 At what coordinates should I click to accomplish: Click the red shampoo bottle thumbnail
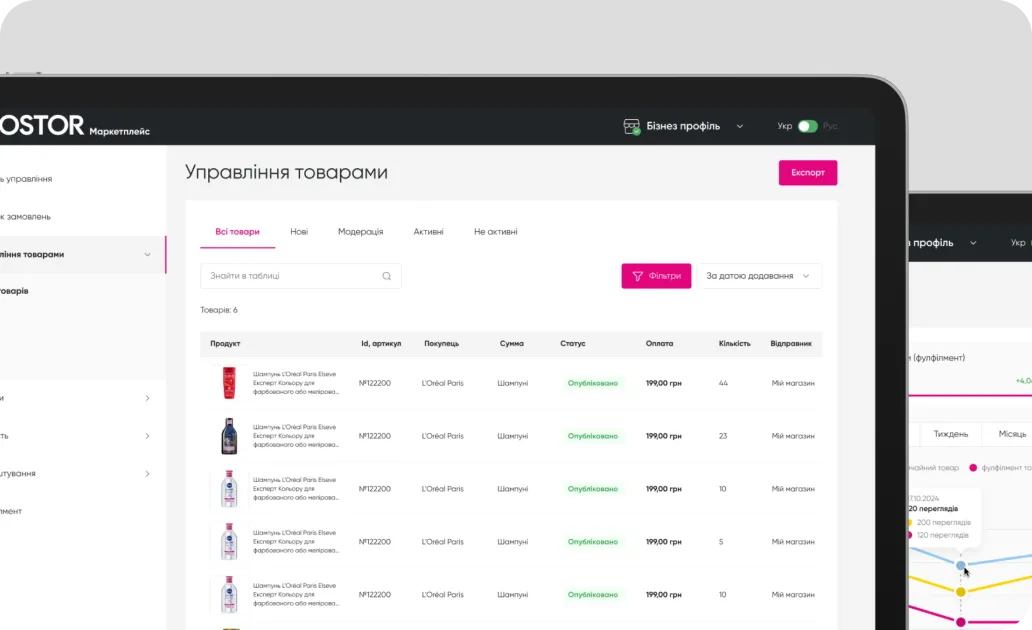229,383
